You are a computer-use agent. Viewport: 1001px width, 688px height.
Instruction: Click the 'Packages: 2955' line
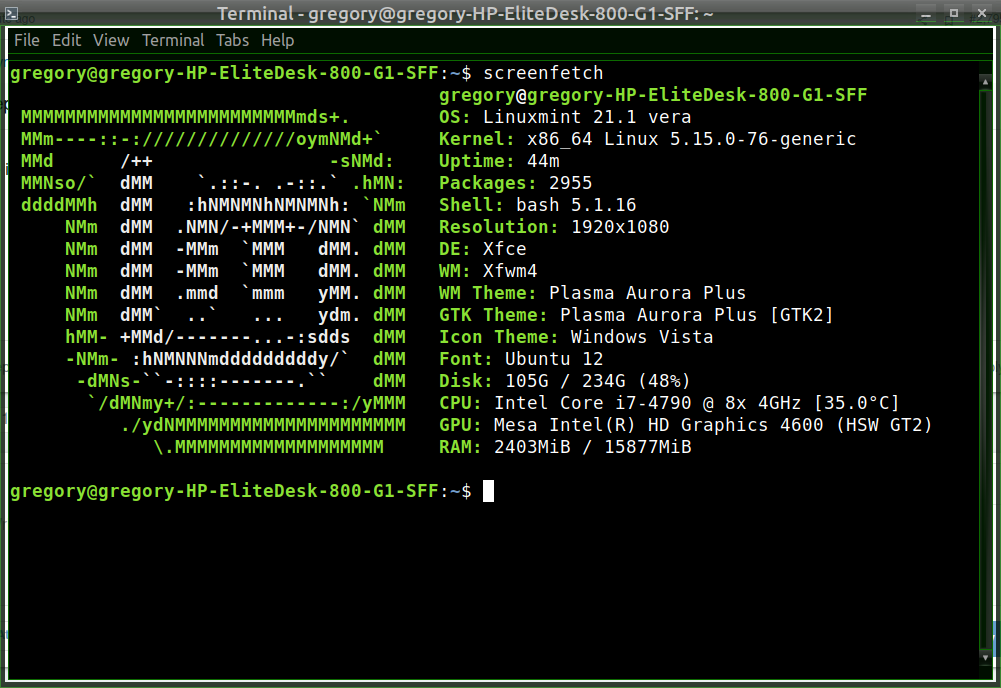coord(516,183)
